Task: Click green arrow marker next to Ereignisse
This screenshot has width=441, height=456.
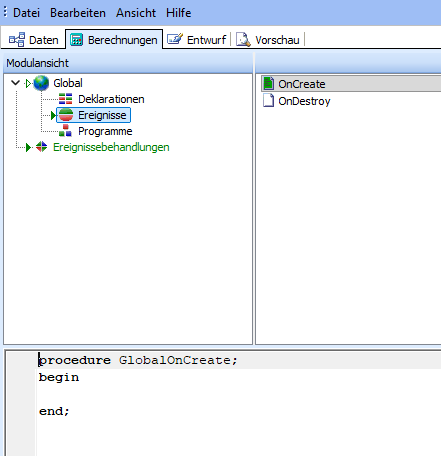Action: pos(53,115)
